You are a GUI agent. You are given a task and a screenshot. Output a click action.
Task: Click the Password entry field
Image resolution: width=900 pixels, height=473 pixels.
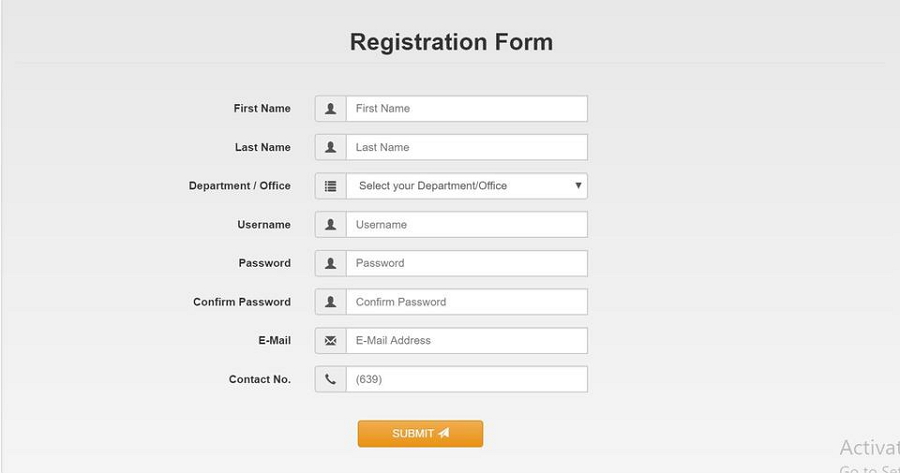[466, 263]
